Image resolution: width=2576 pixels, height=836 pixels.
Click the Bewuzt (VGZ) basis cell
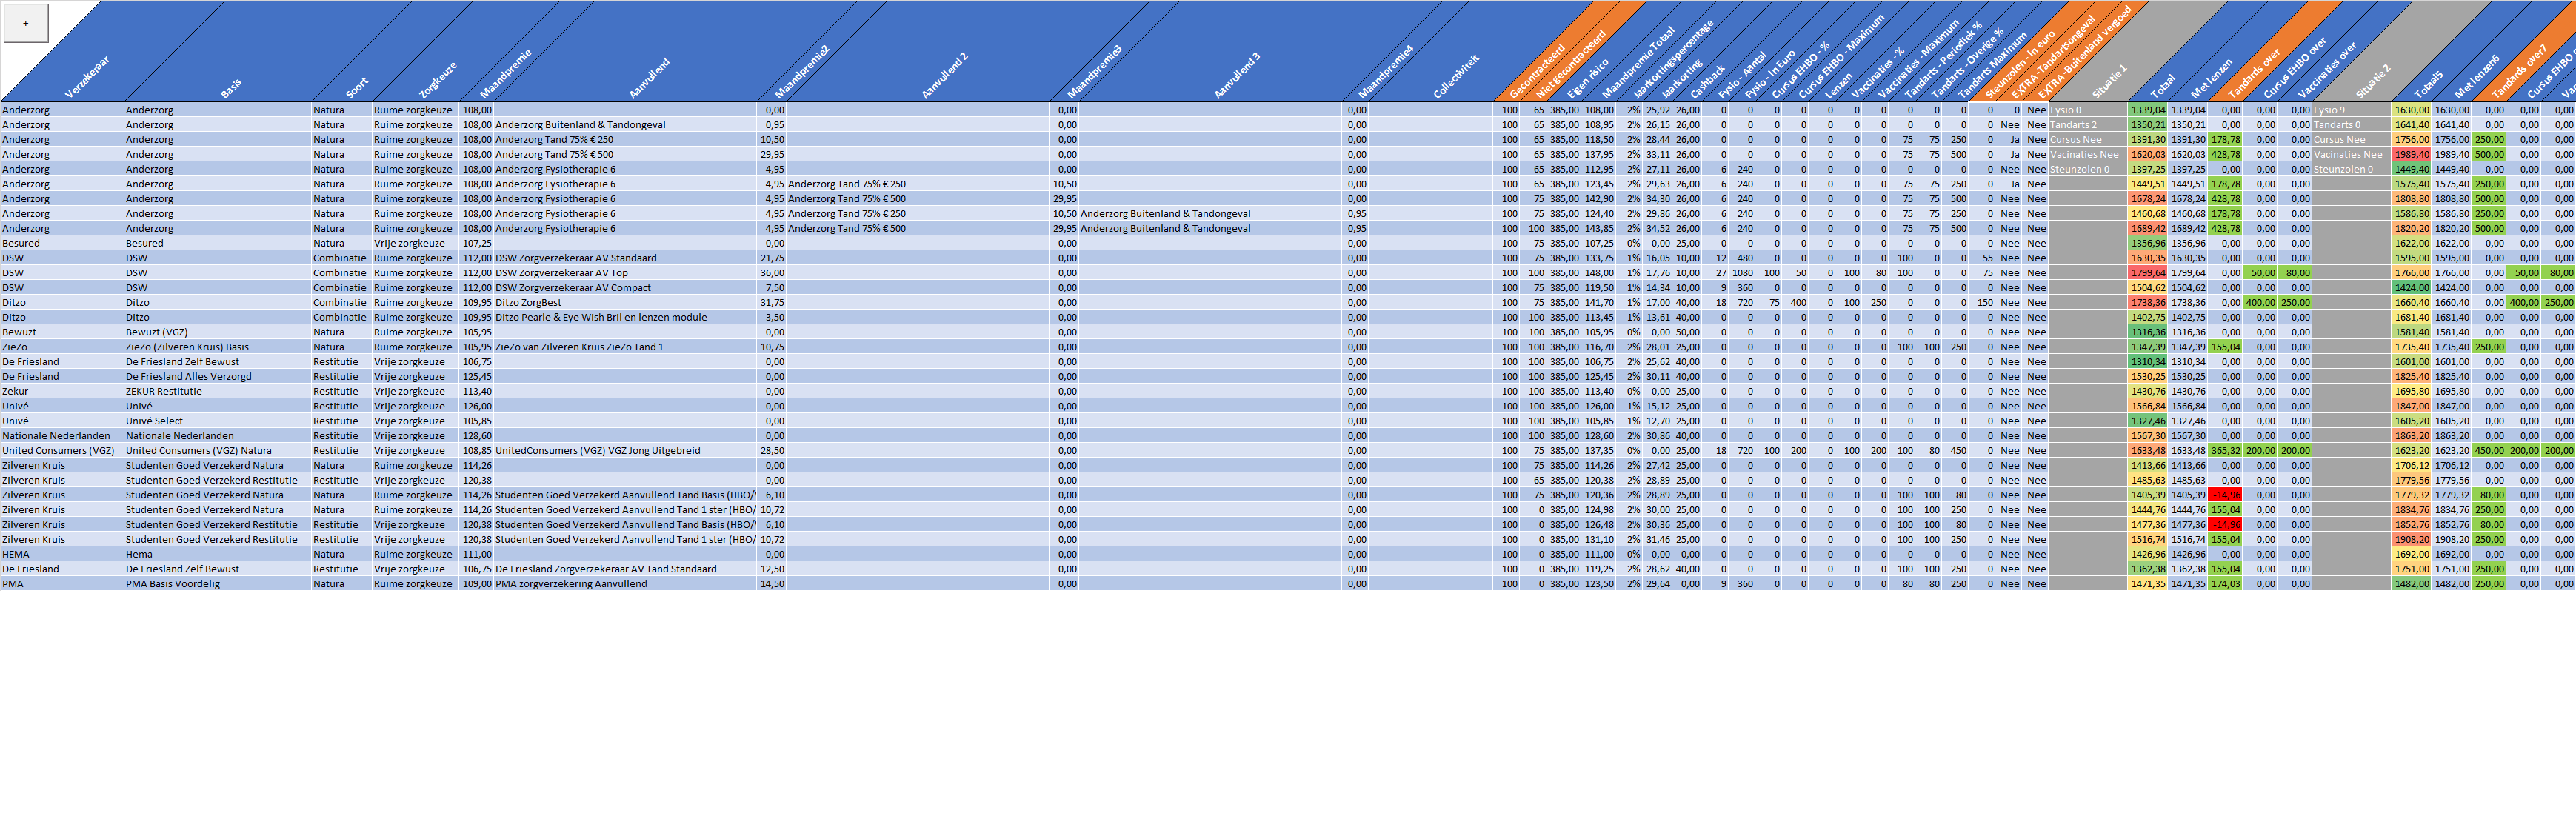(157, 332)
